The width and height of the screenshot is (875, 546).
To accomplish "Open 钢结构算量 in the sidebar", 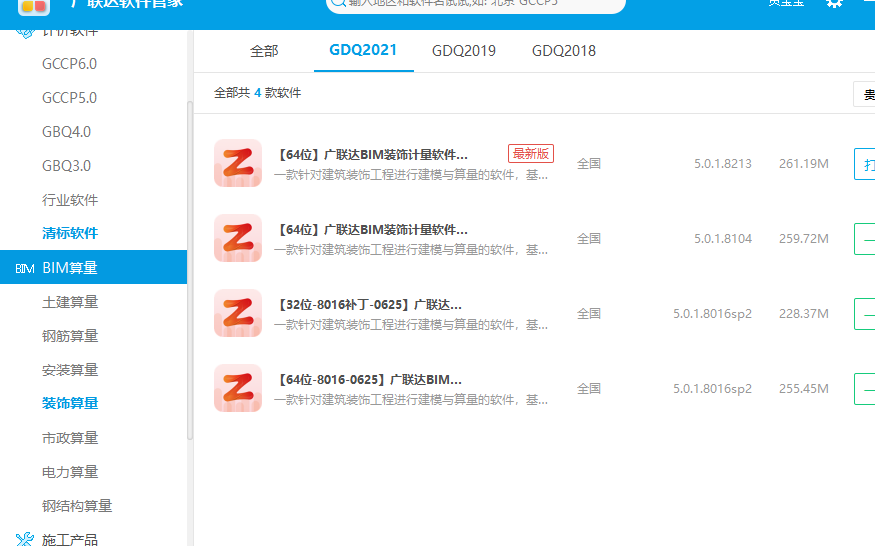I will point(77,506).
